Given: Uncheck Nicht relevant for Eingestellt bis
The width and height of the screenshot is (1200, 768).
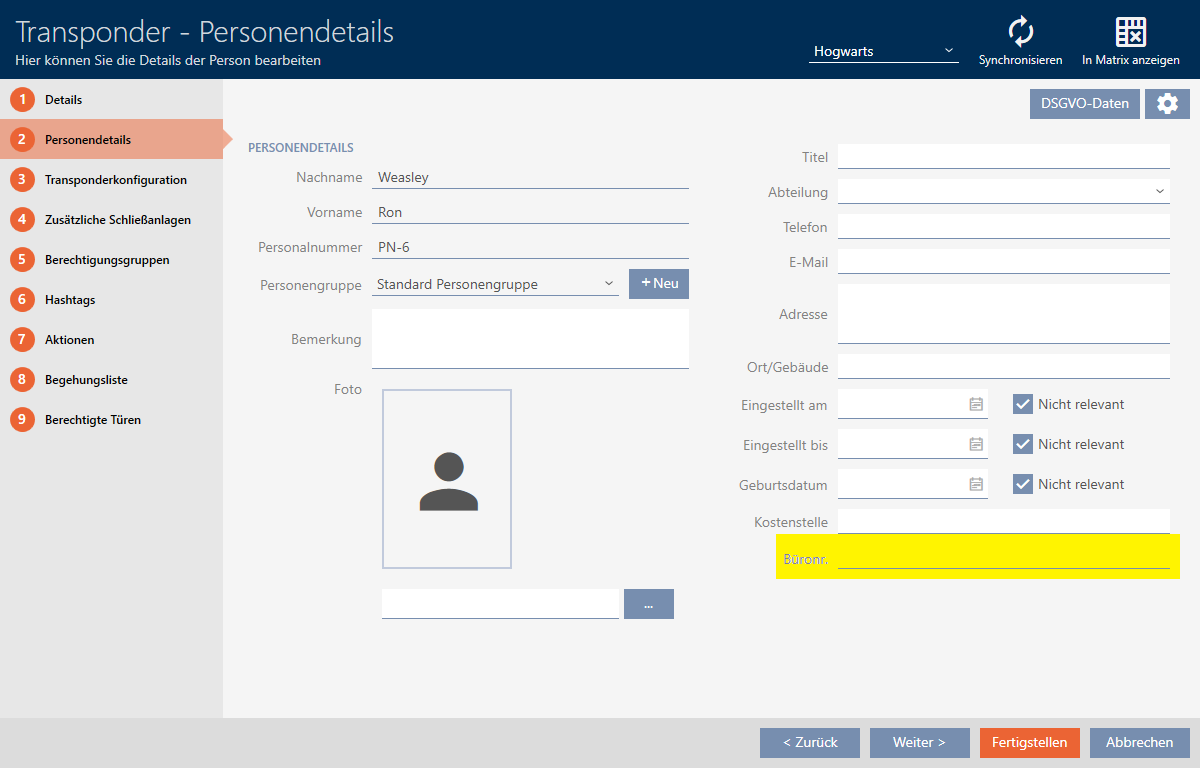Looking at the screenshot, I should click(1022, 444).
